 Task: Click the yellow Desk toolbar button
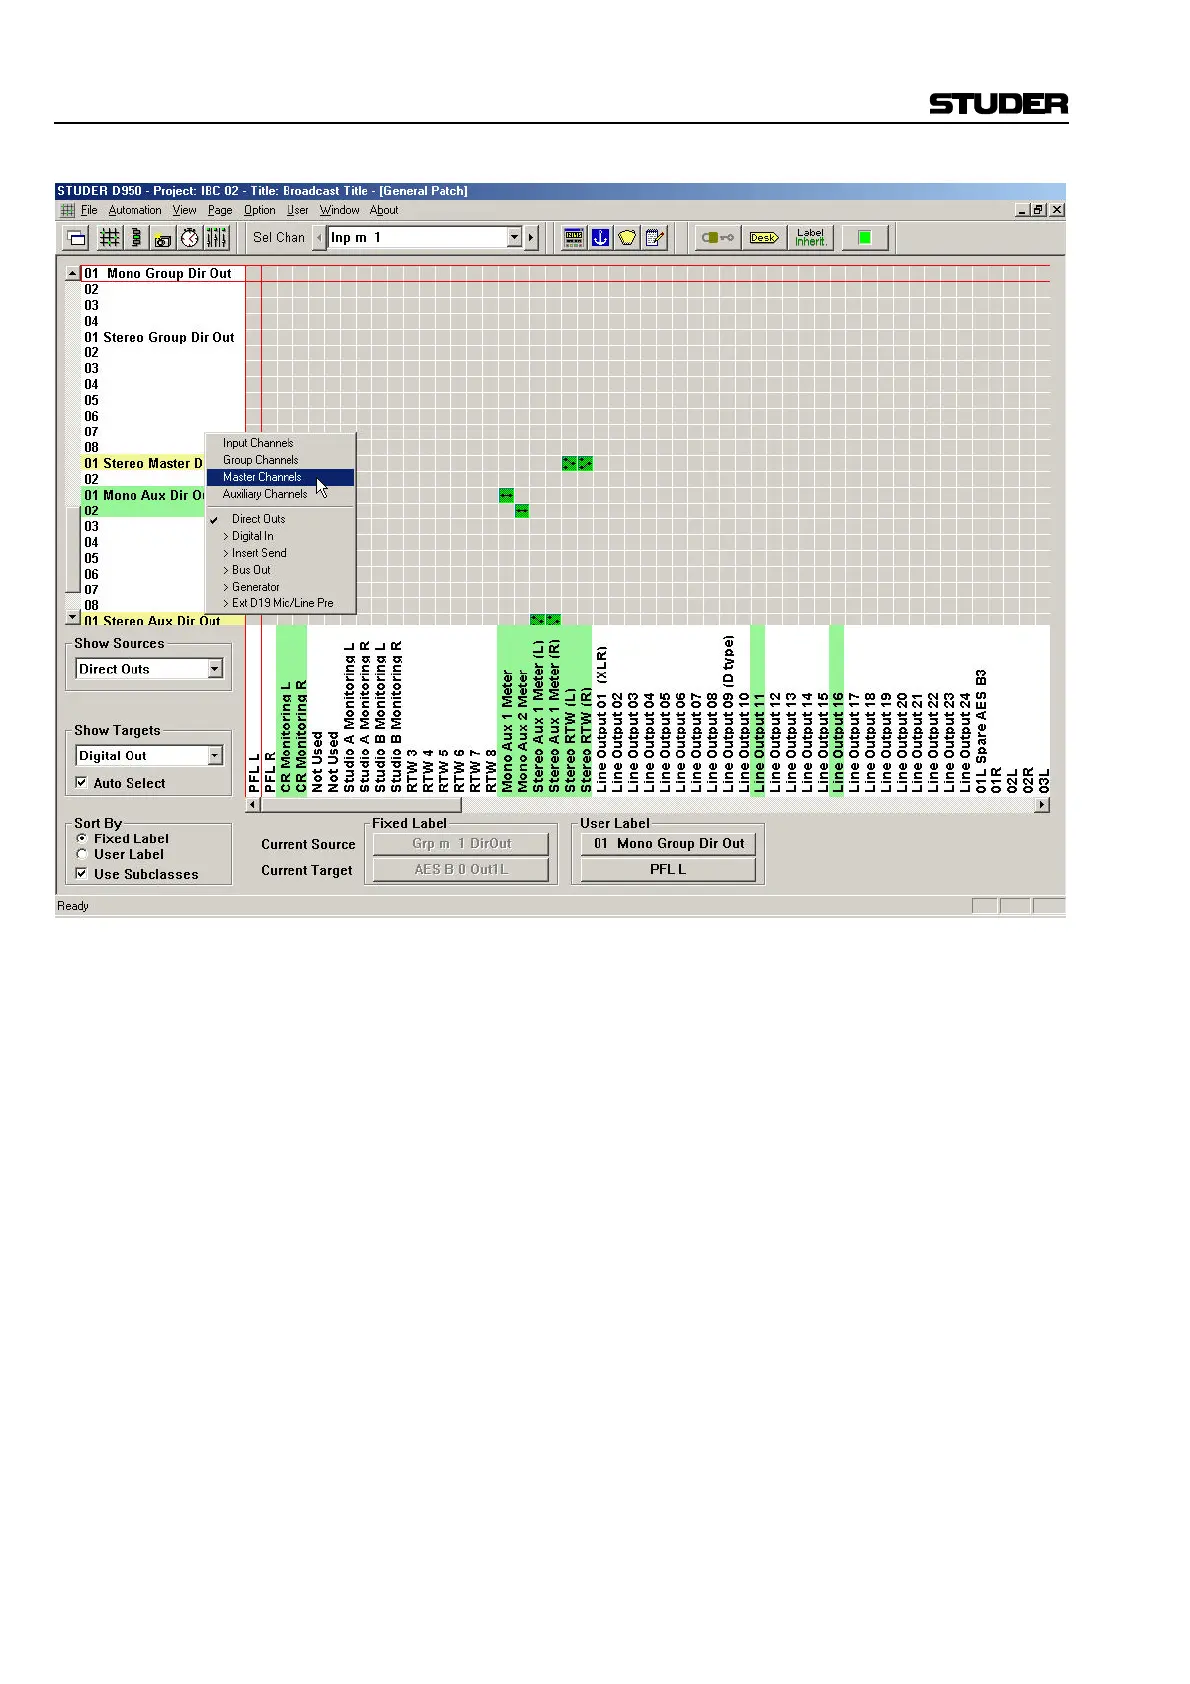pyautogui.click(x=764, y=238)
